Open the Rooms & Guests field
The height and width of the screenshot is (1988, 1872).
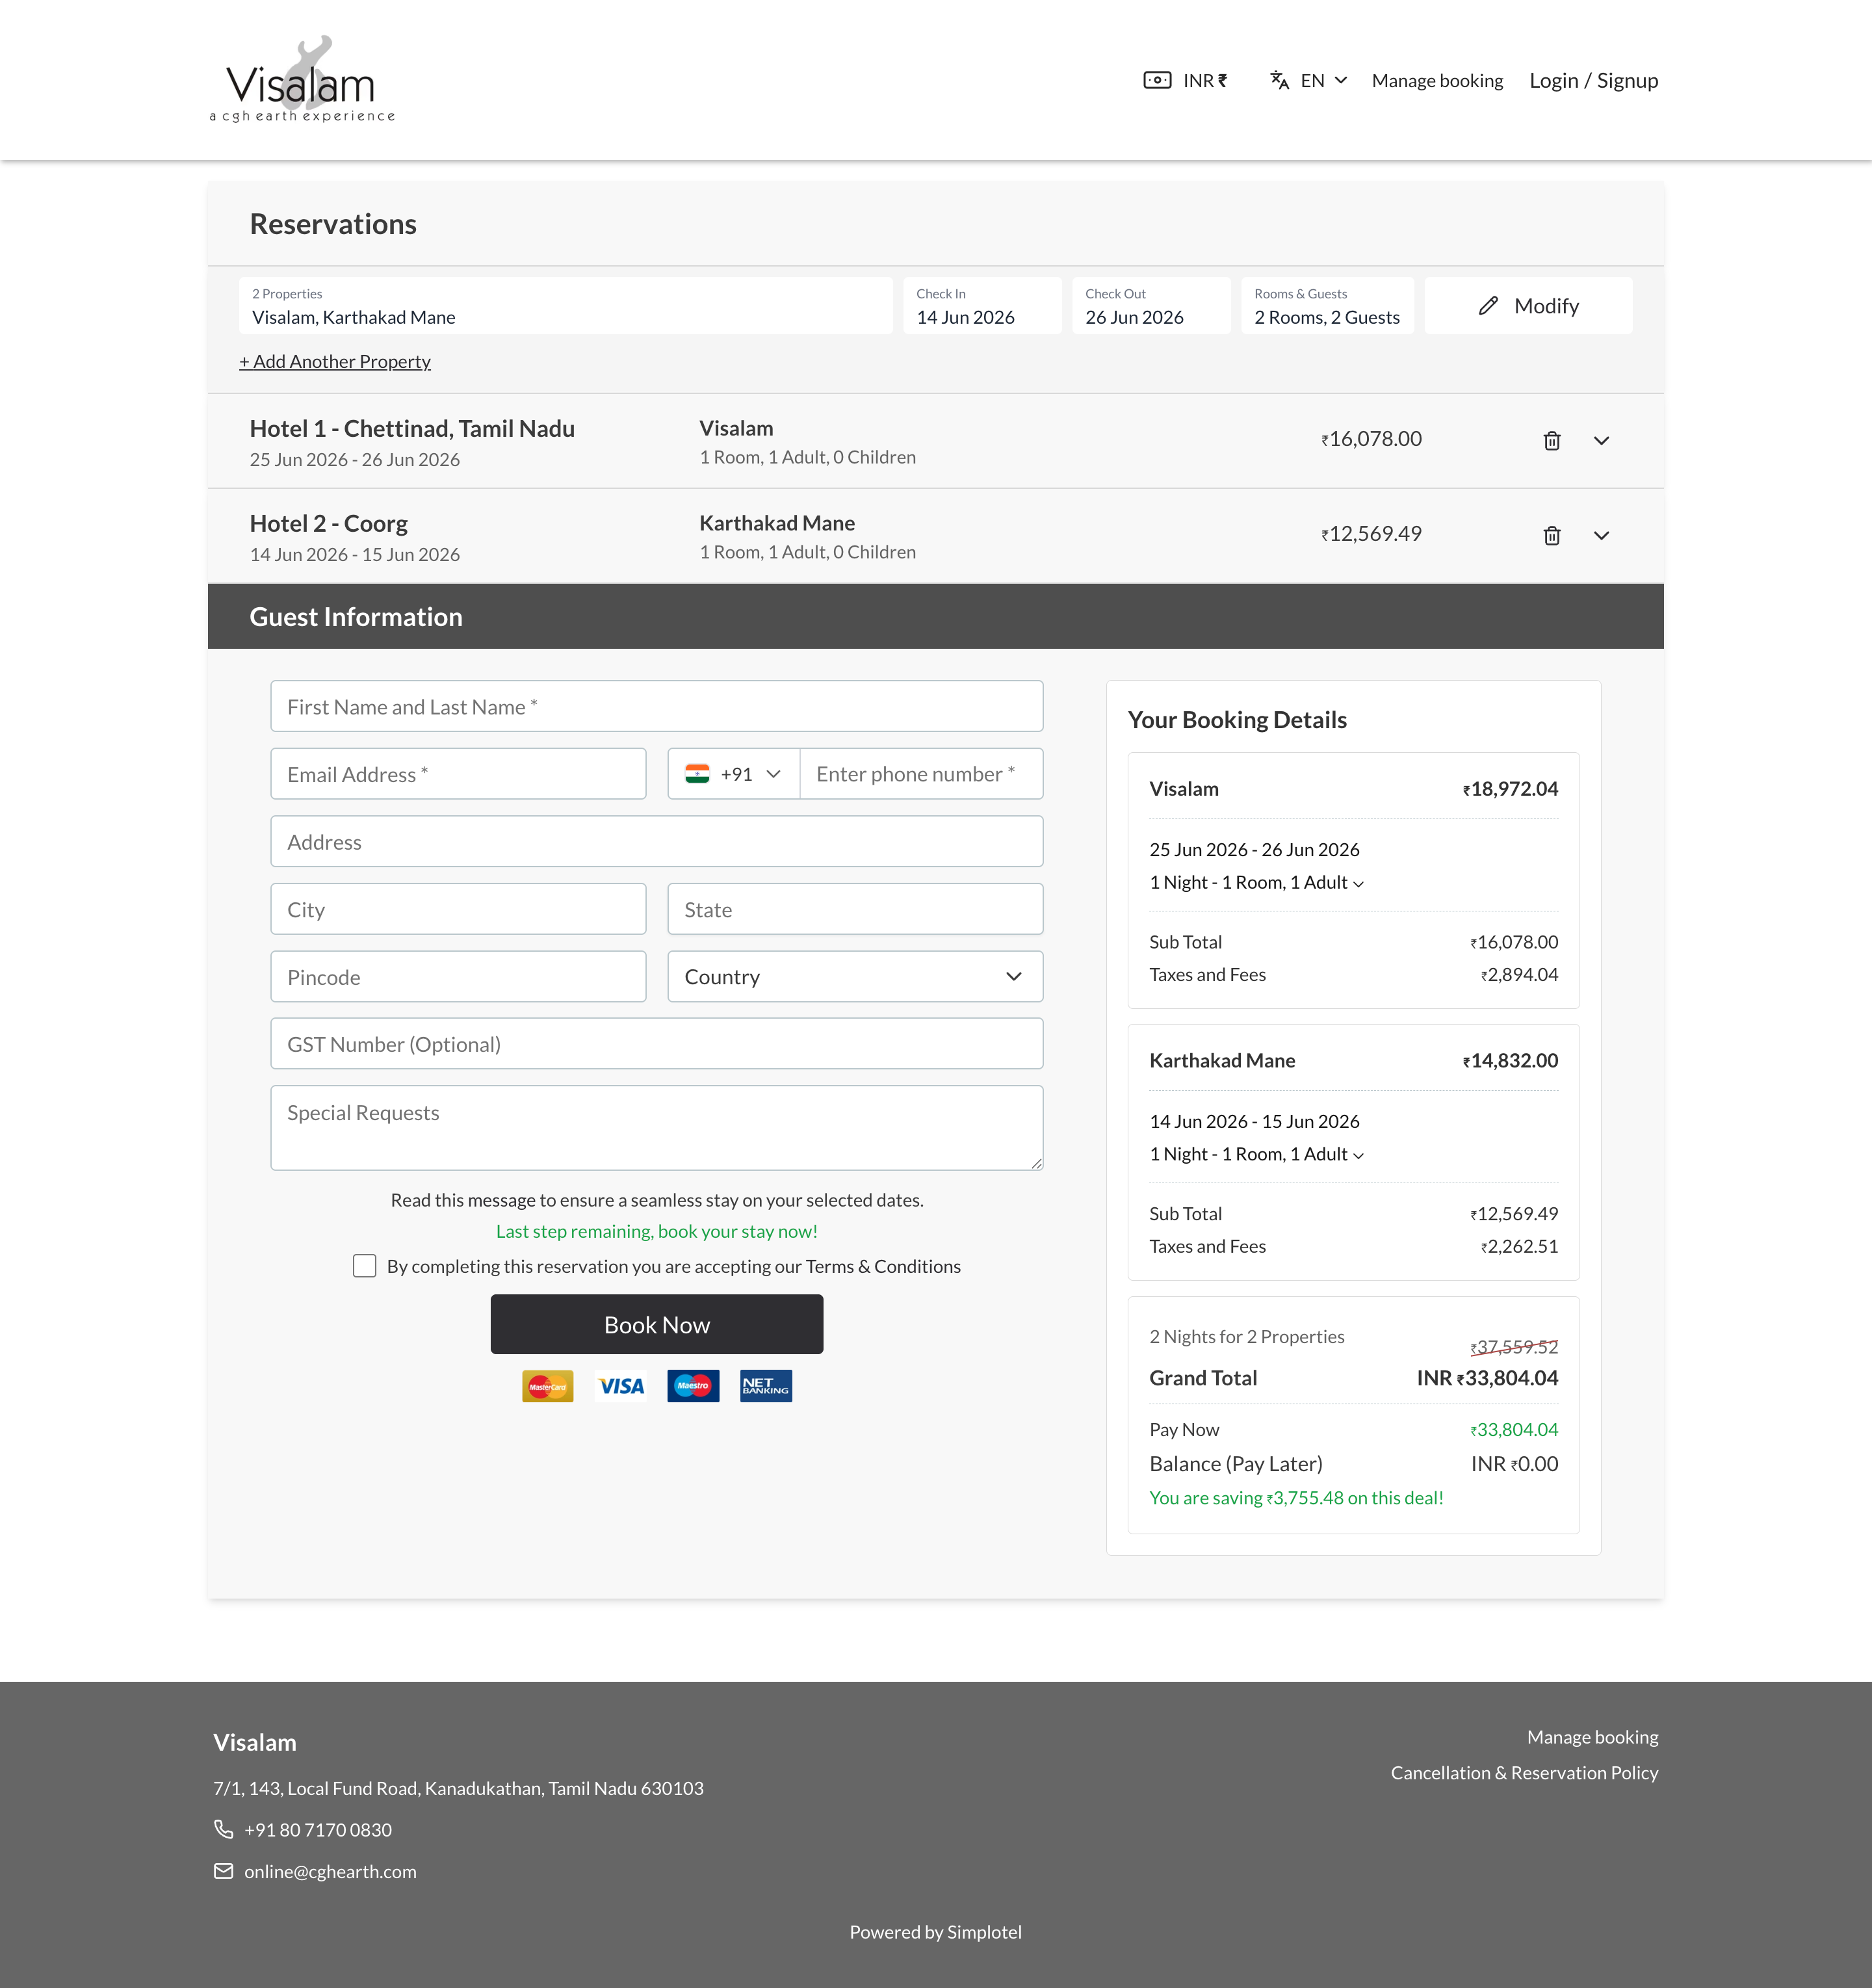click(1327, 305)
